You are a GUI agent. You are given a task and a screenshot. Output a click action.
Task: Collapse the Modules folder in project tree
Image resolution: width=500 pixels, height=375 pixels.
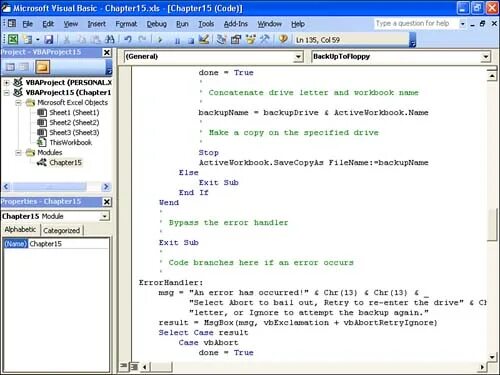point(18,153)
